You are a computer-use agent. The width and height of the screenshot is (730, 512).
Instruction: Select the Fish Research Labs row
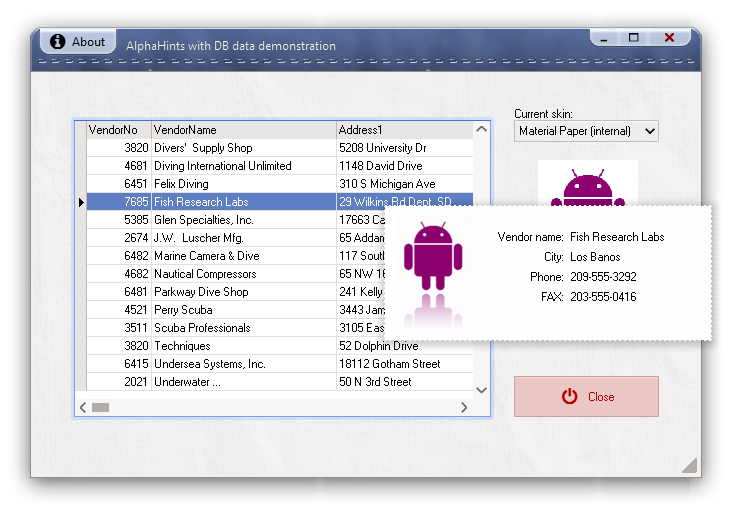coord(280,202)
